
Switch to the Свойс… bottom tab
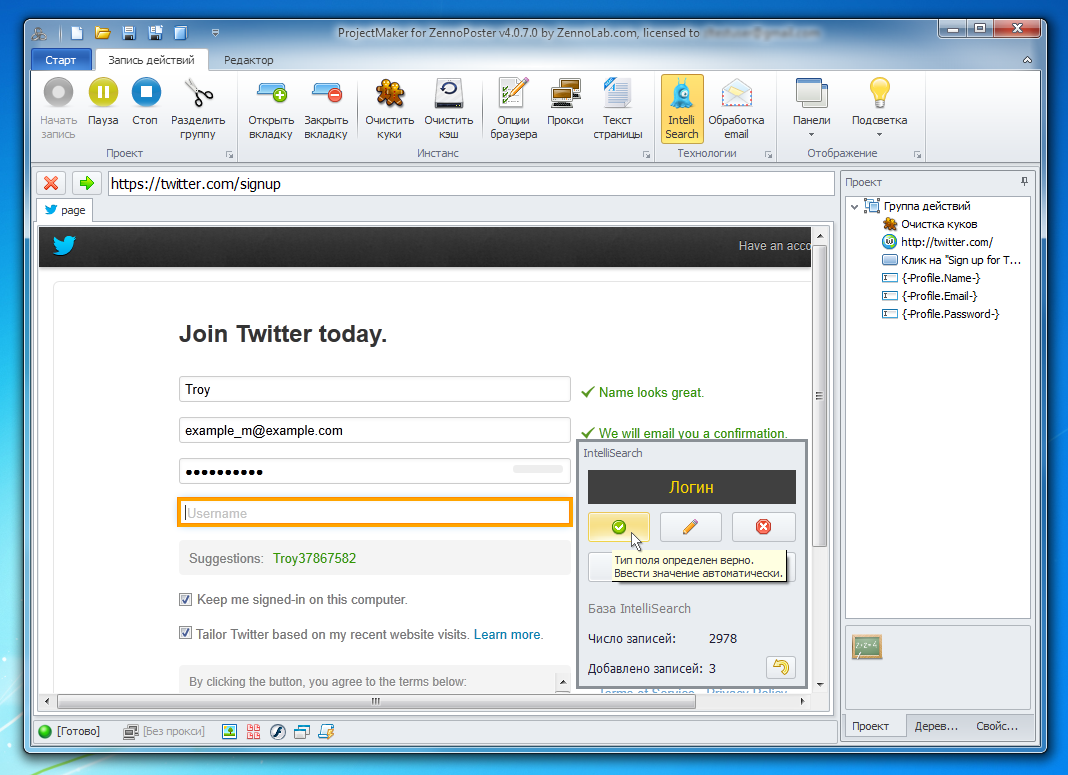coord(996,726)
